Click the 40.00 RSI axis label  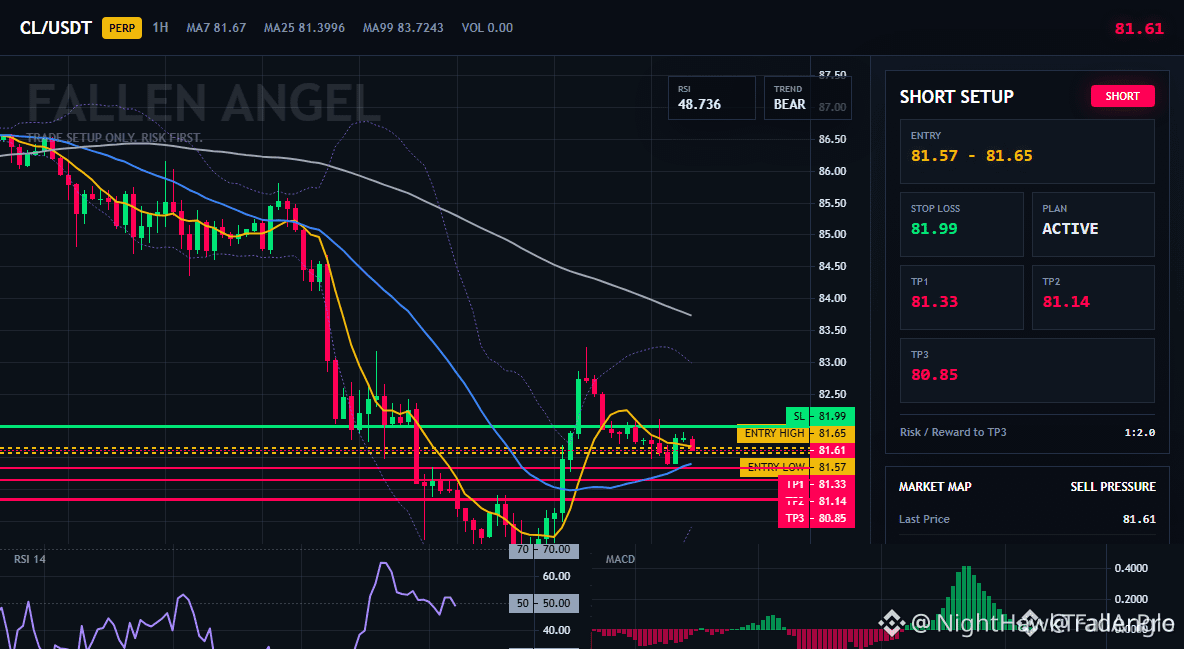(557, 630)
